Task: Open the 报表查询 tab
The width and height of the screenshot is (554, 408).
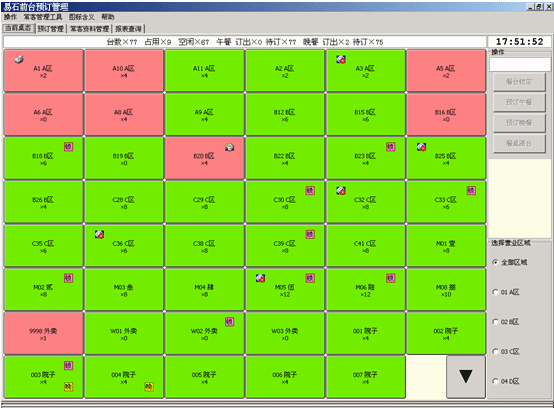Action: pyautogui.click(x=128, y=29)
